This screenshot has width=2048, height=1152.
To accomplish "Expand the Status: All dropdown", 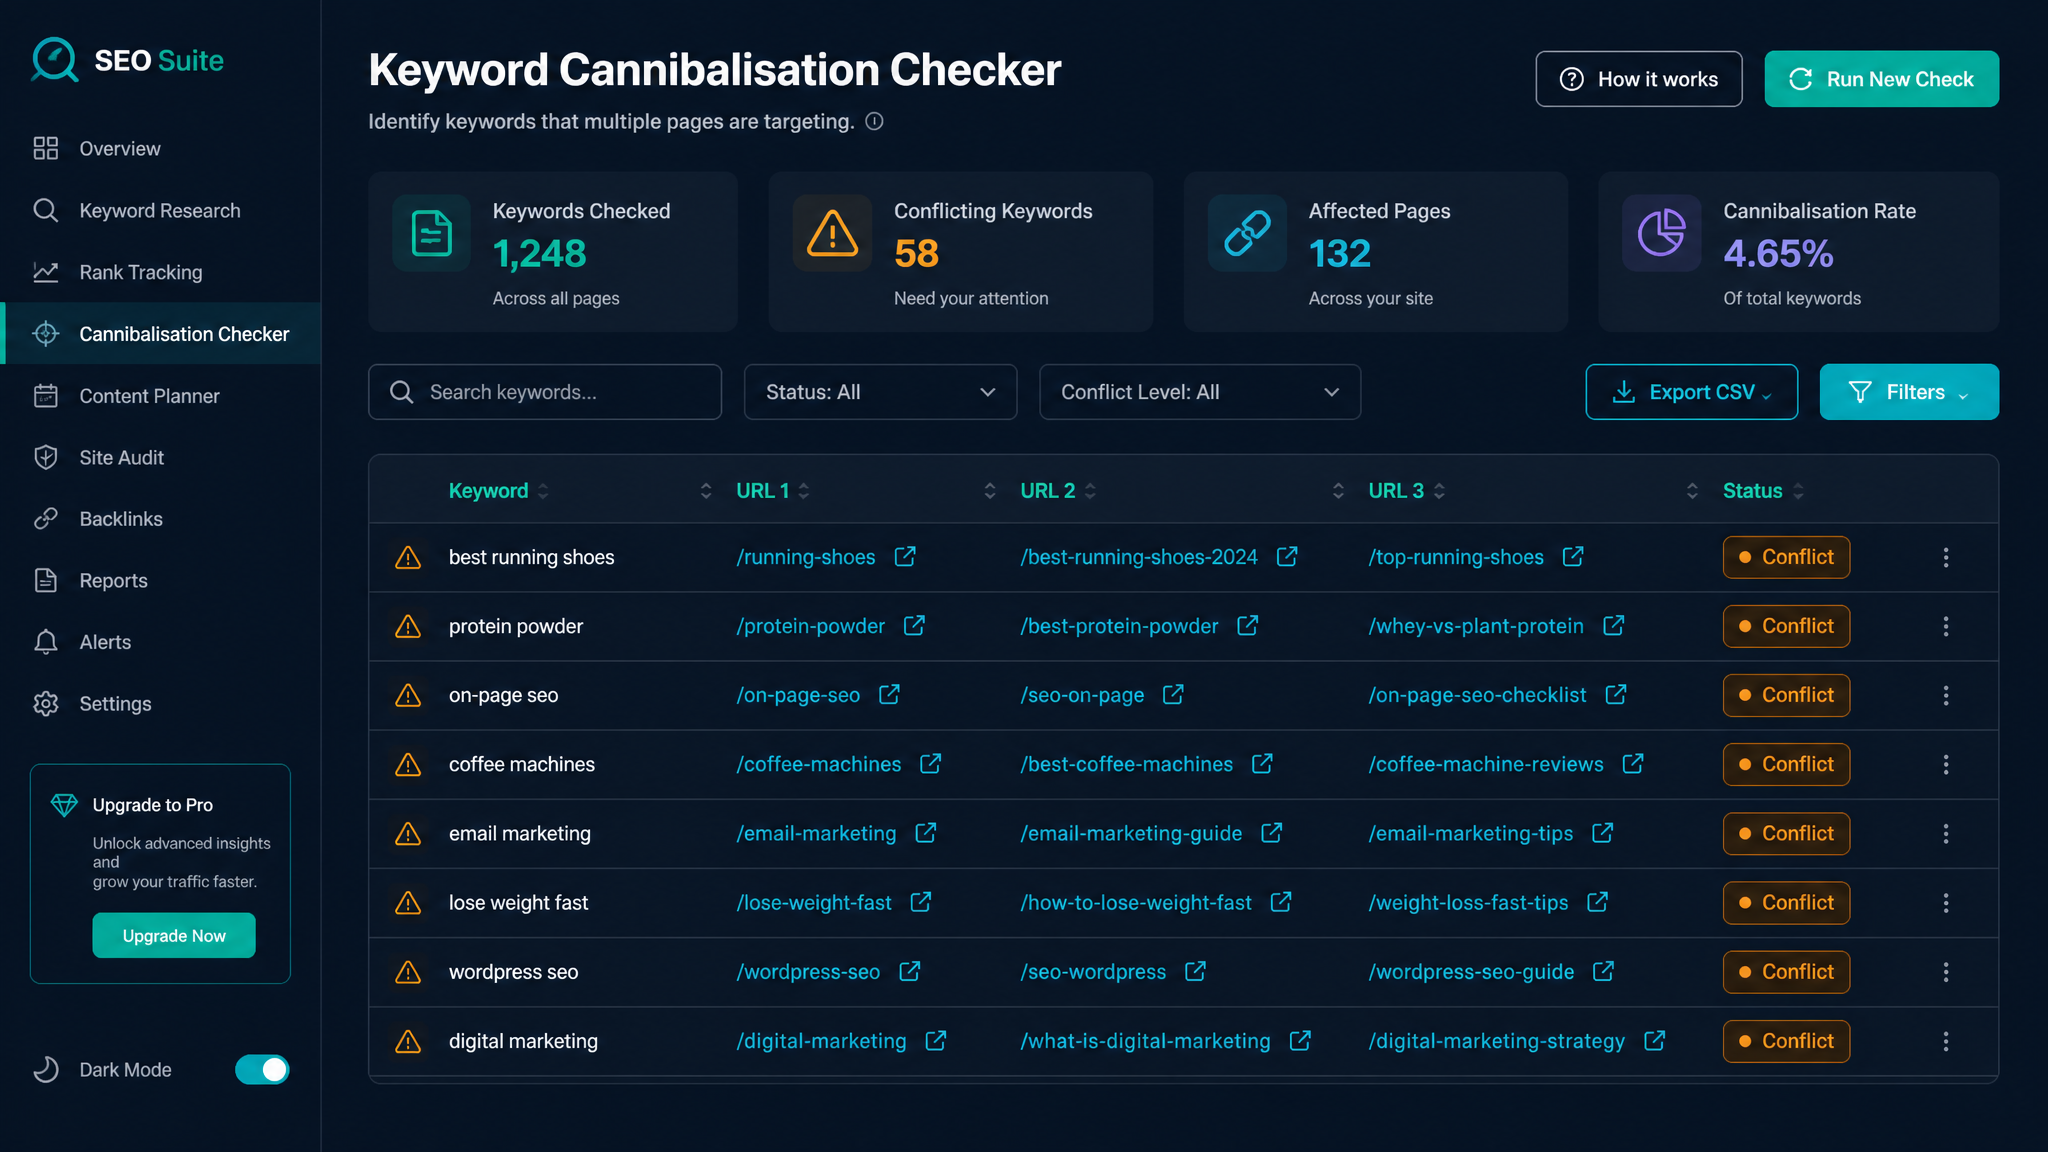I will tap(880, 392).
